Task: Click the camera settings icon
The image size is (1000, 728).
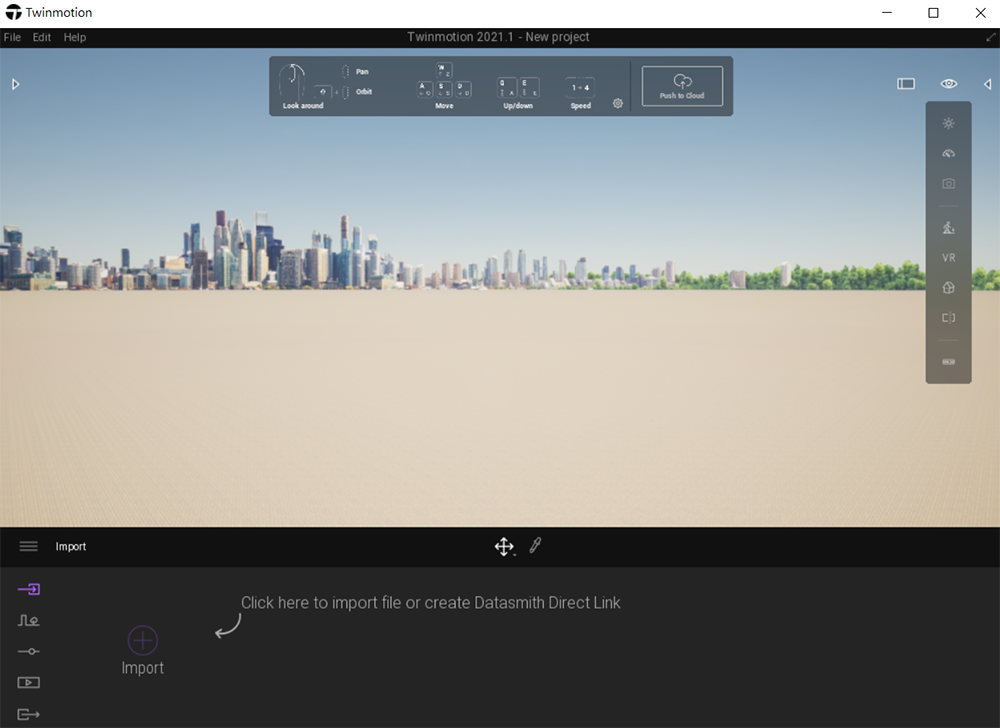Action: [948, 184]
